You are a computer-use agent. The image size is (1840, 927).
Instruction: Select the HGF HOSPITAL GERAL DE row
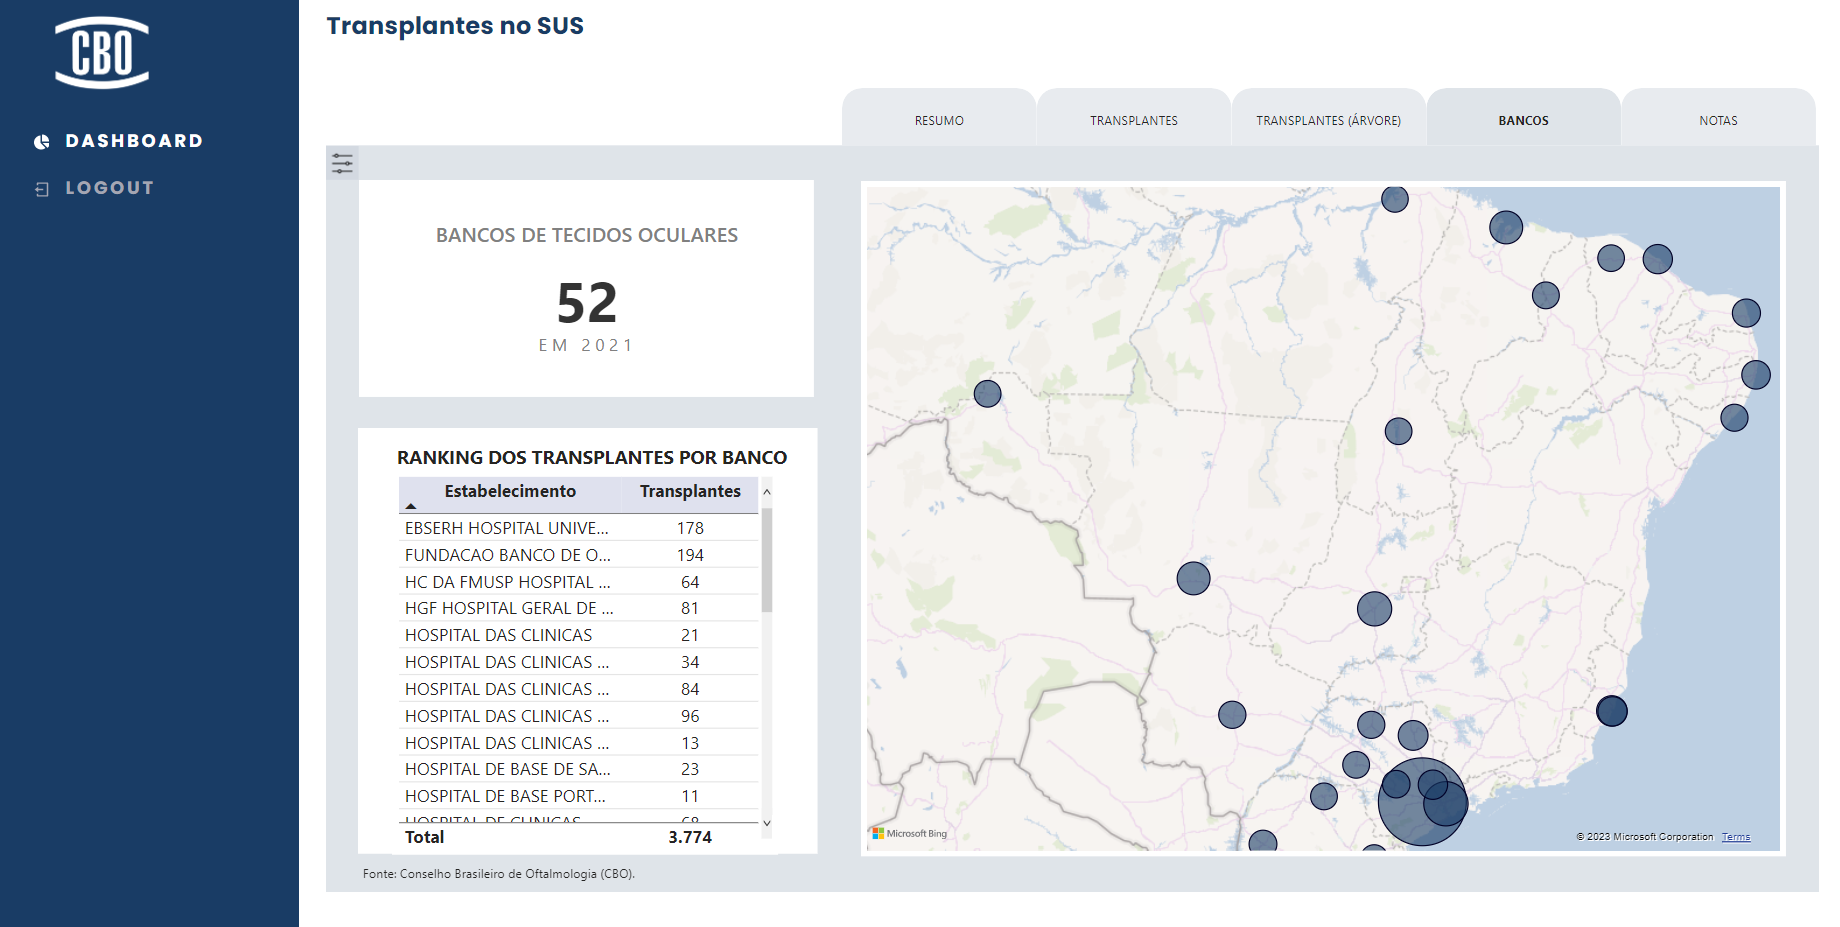click(x=579, y=608)
